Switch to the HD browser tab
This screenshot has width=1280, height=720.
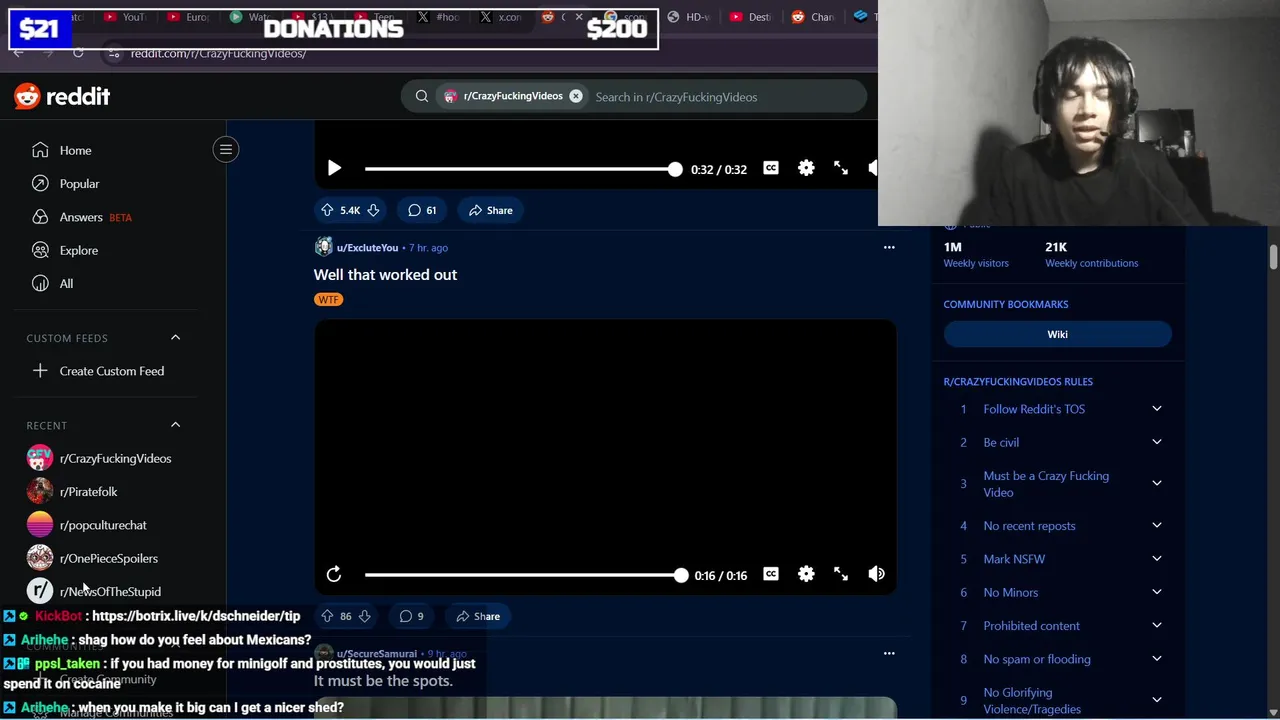(688, 16)
